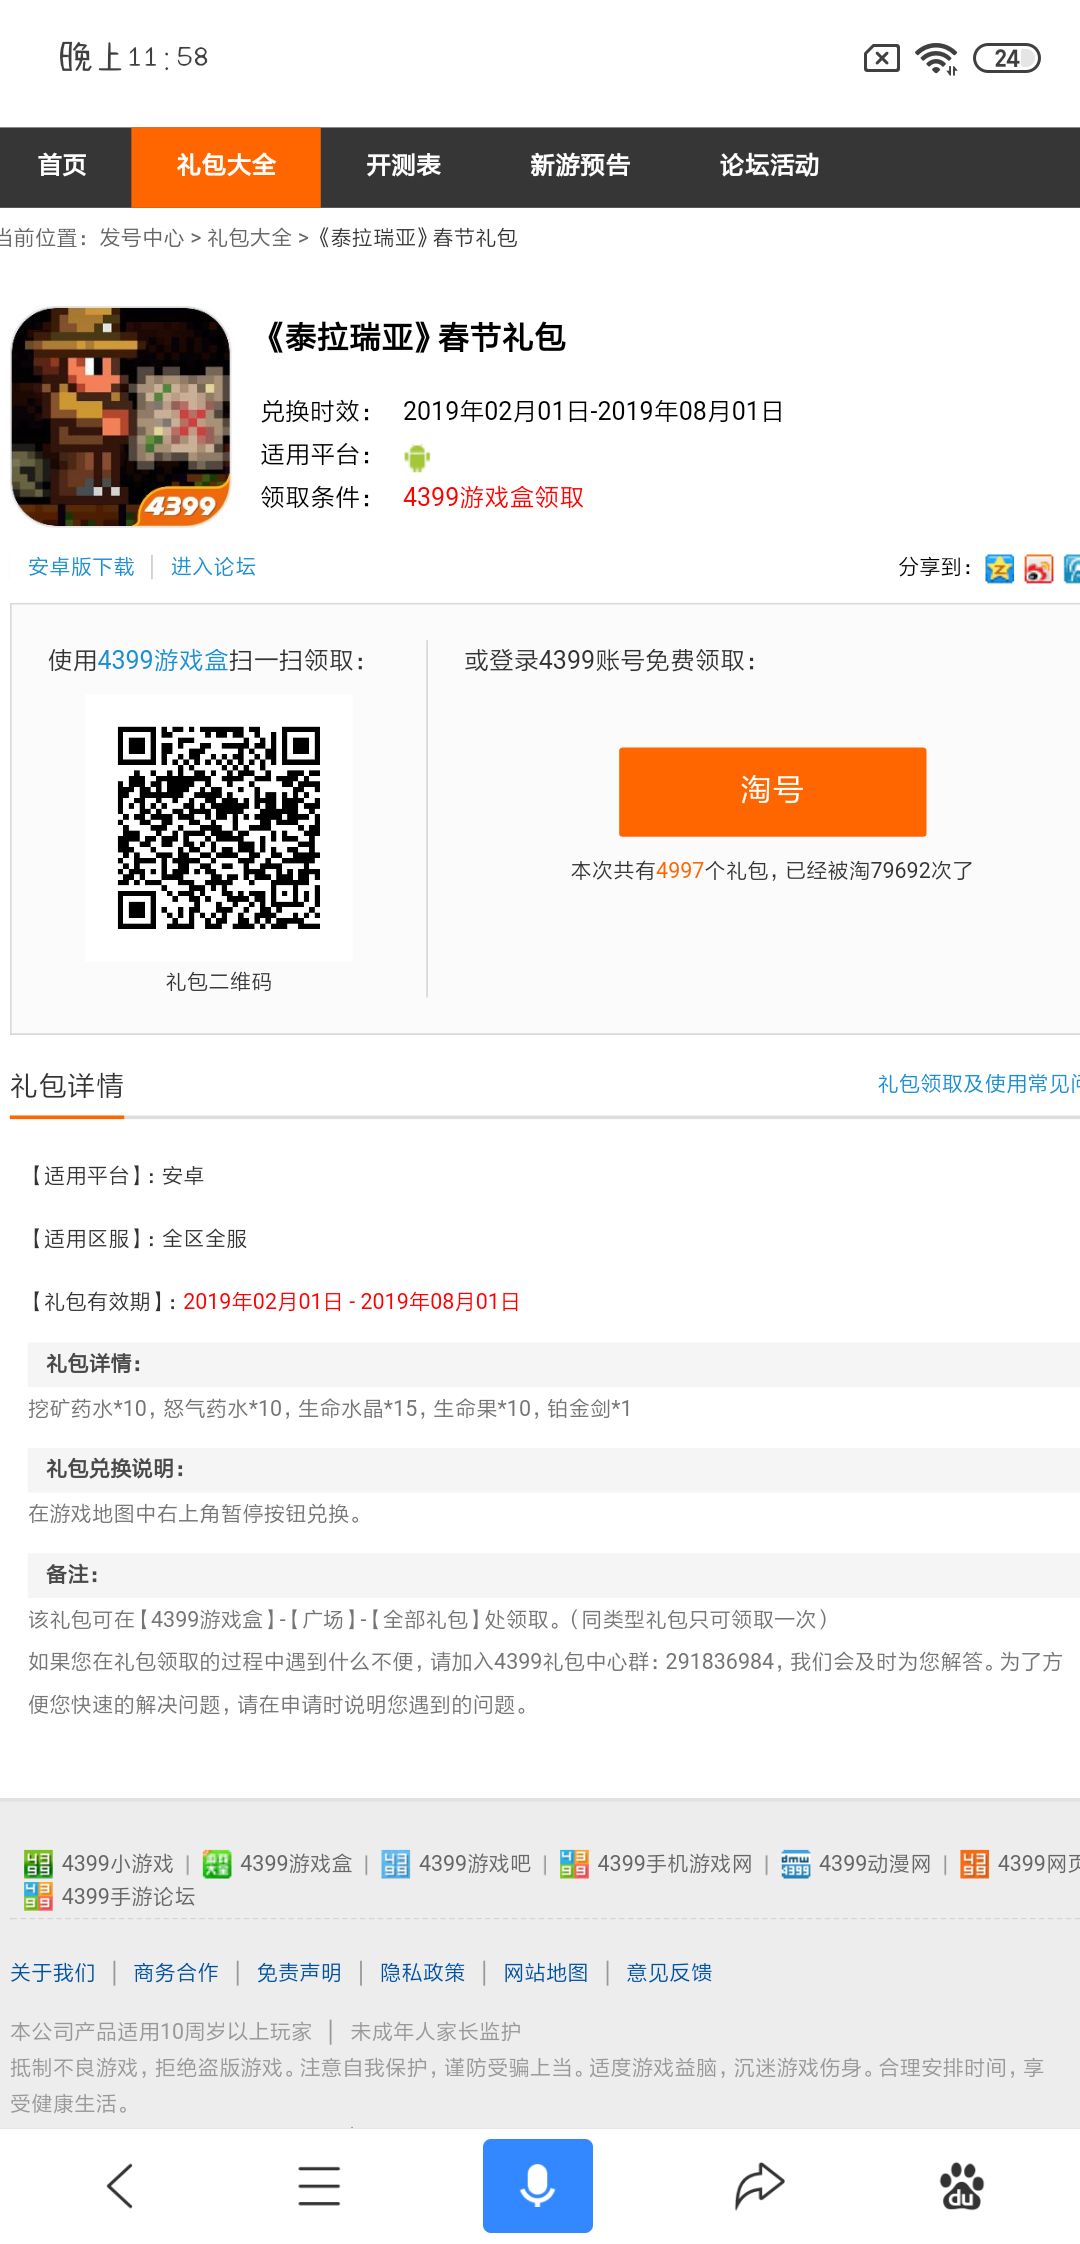This screenshot has height=2244, width=1080.
Task: Tap the 礼包二维码 caption
Action: point(219,981)
